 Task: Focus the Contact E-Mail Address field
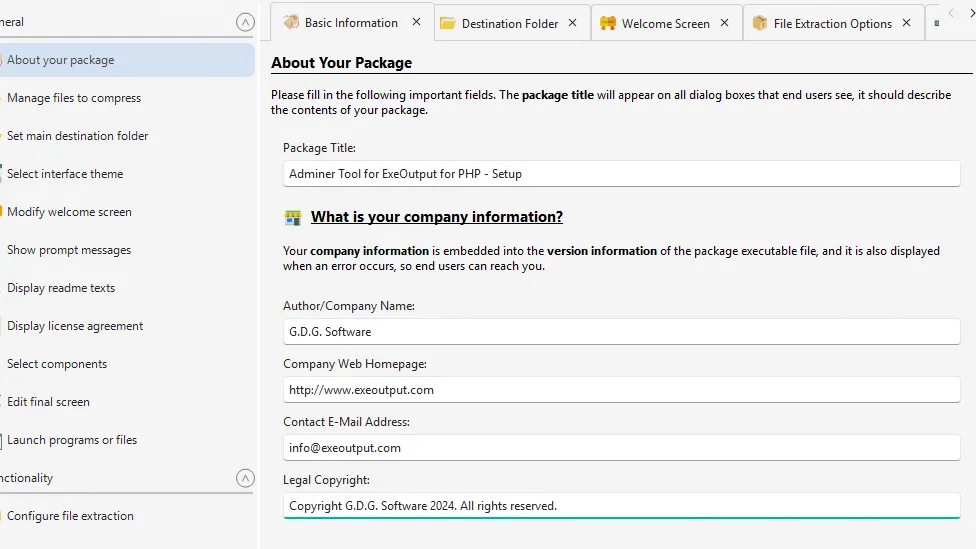point(621,448)
